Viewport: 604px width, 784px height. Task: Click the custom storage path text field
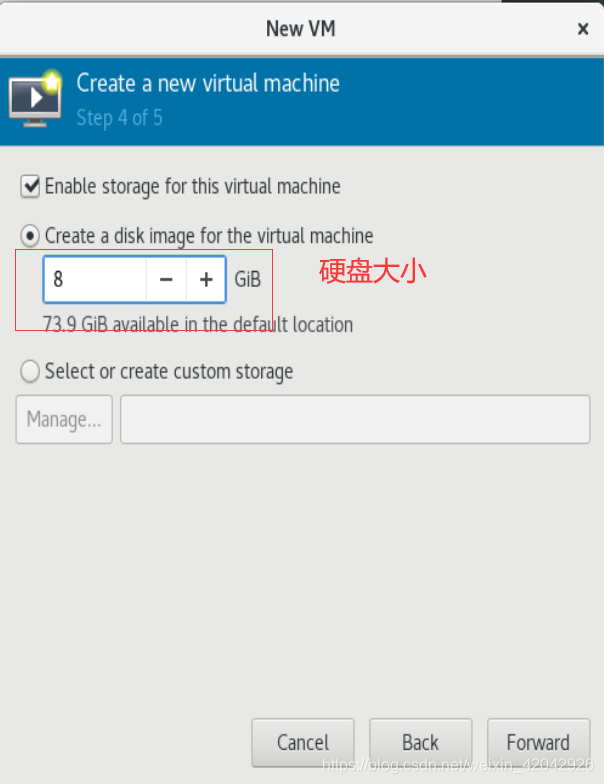(355, 420)
